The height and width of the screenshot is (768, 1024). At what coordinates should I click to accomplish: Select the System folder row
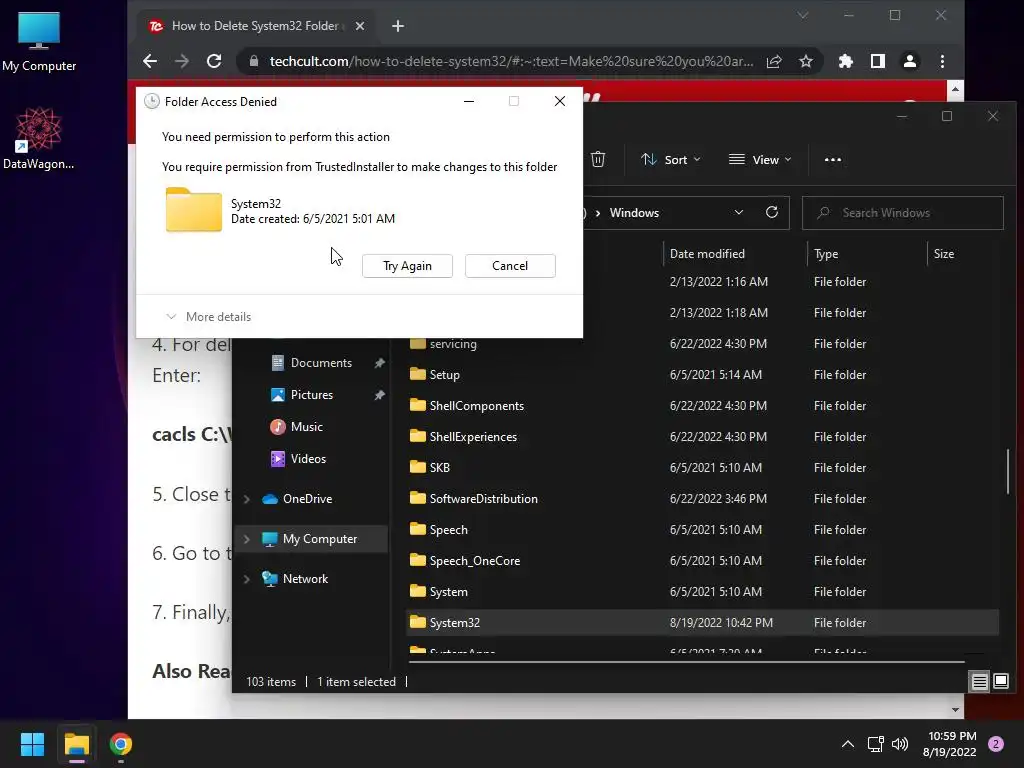pos(703,592)
